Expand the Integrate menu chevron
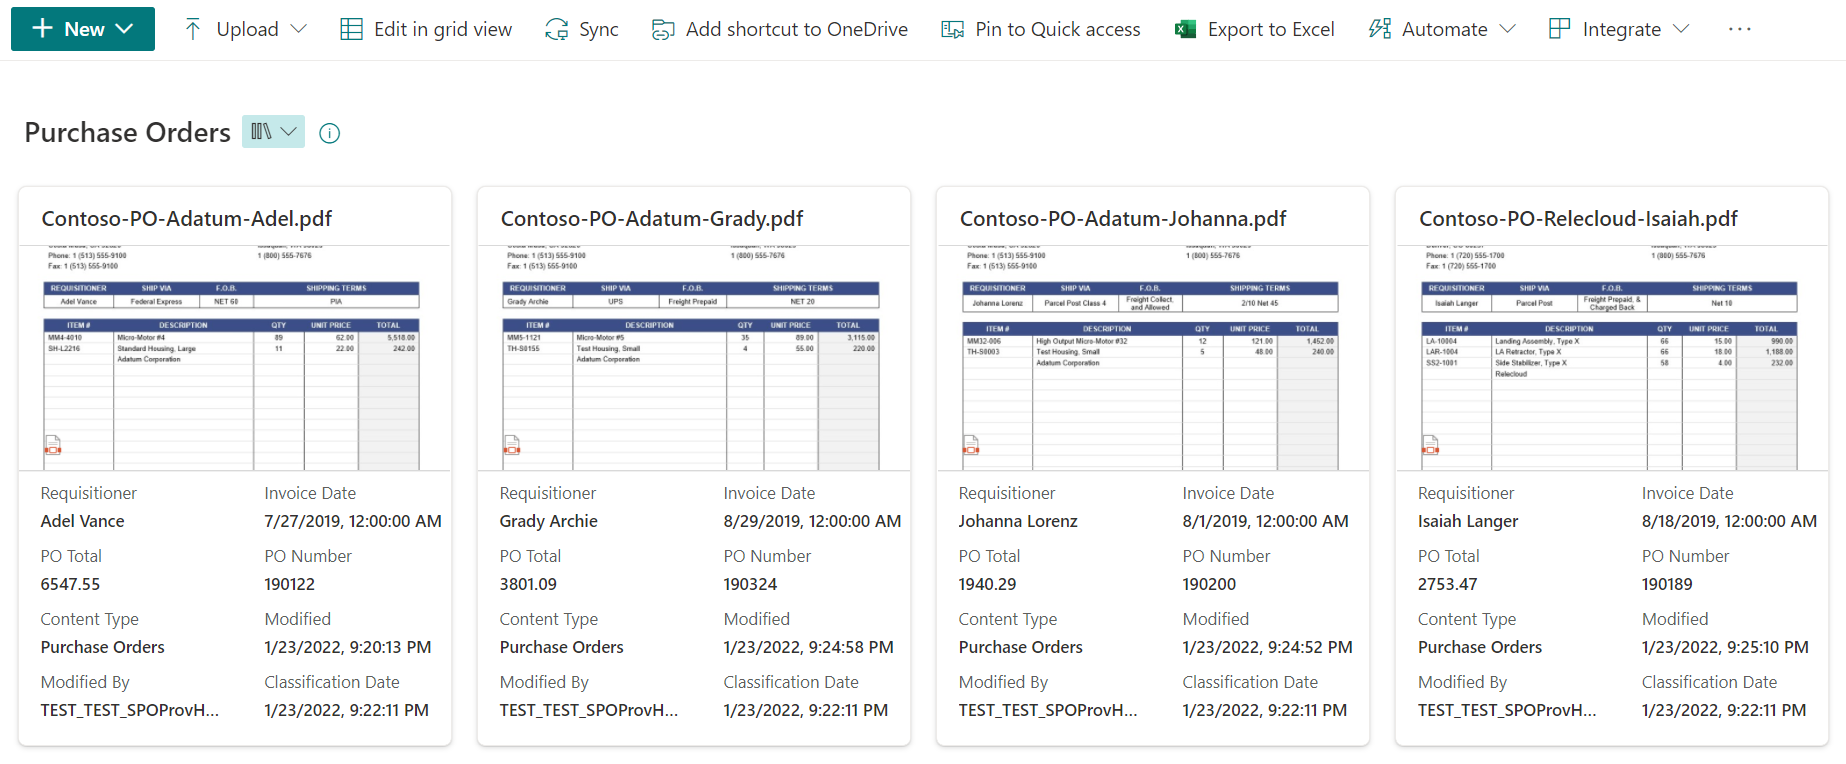This screenshot has height=764, width=1846. [x=1681, y=29]
